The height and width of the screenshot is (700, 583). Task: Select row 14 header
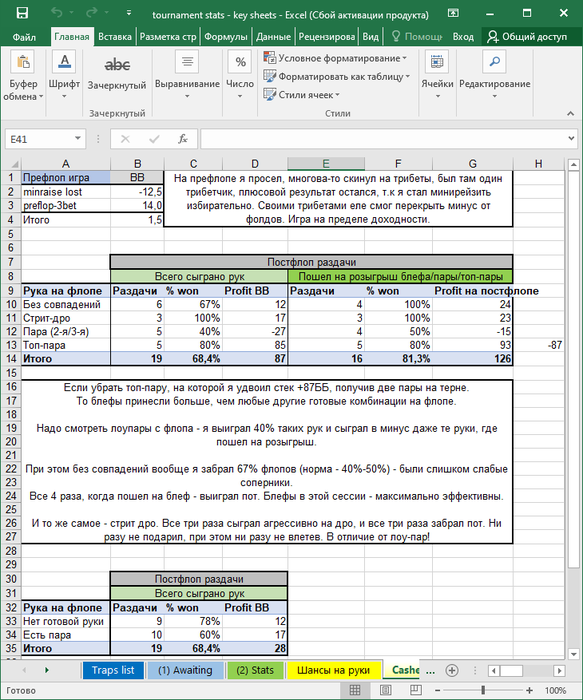click(x=11, y=358)
